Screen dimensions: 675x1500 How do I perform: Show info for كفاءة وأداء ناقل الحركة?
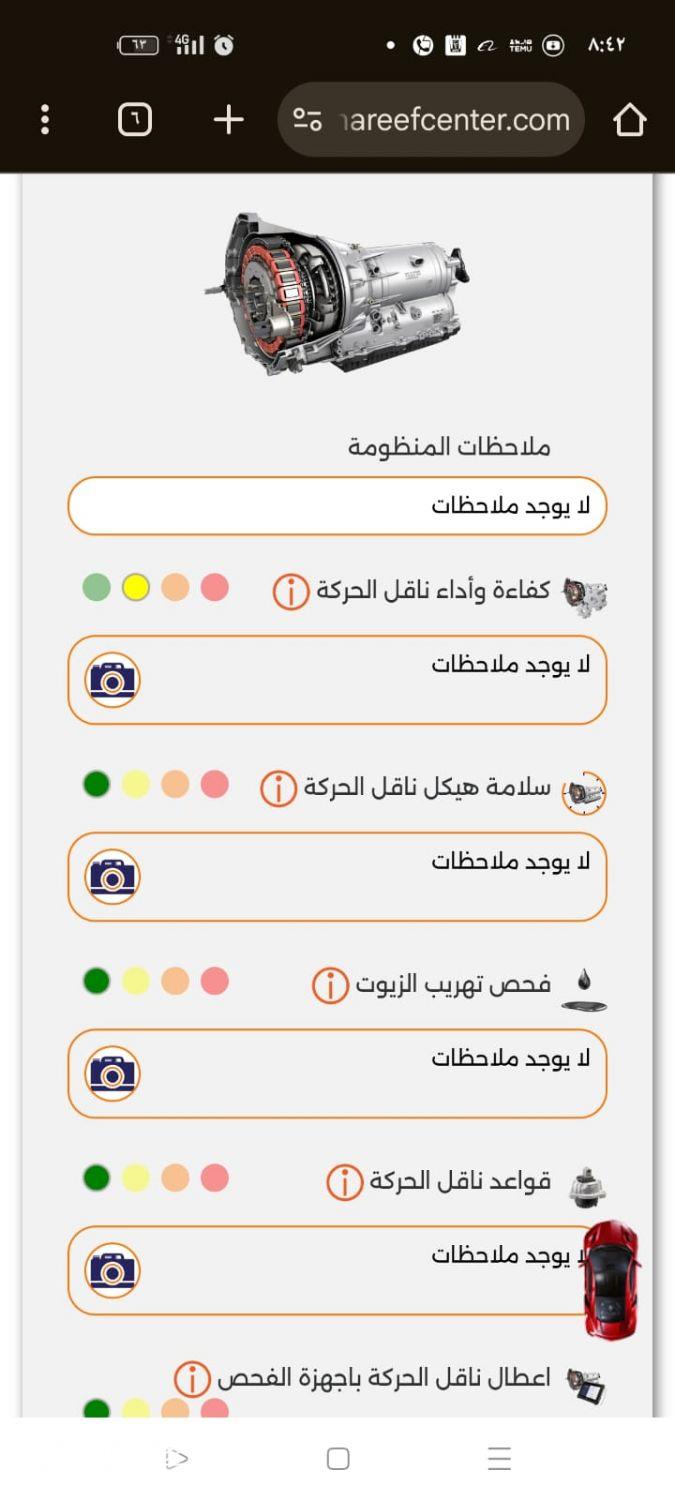(291, 592)
